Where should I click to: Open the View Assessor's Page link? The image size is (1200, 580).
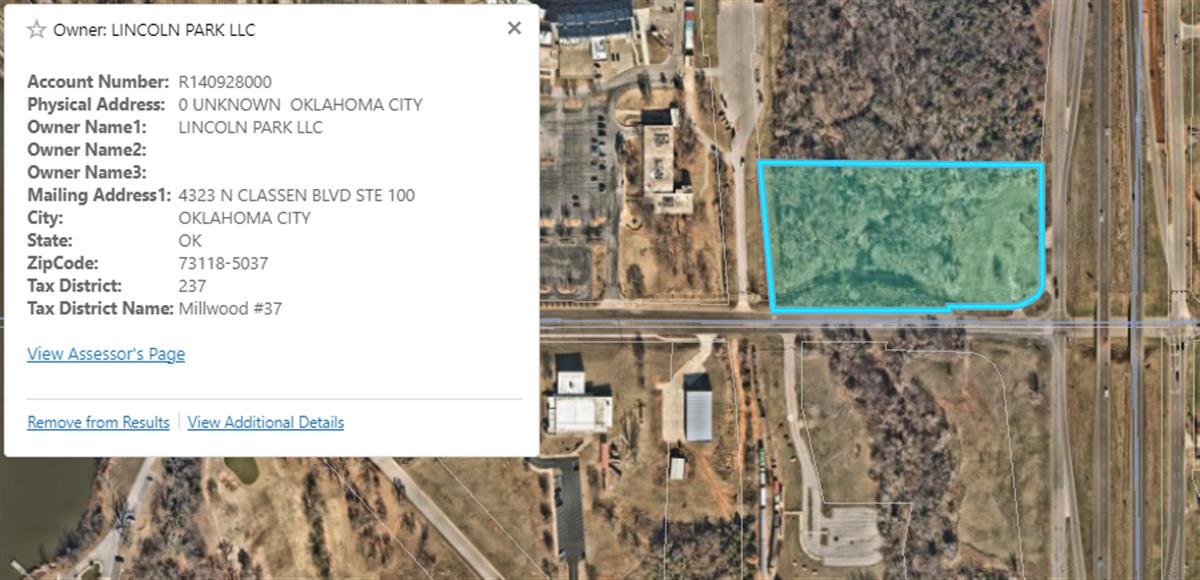click(106, 354)
